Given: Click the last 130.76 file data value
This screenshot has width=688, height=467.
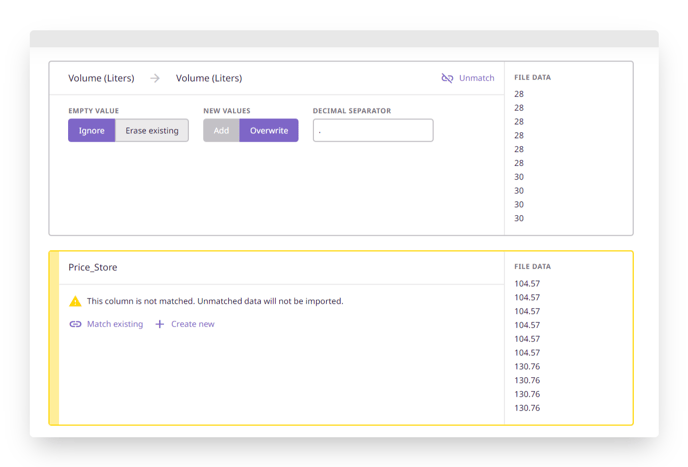Looking at the screenshot, I should (527, 408).
